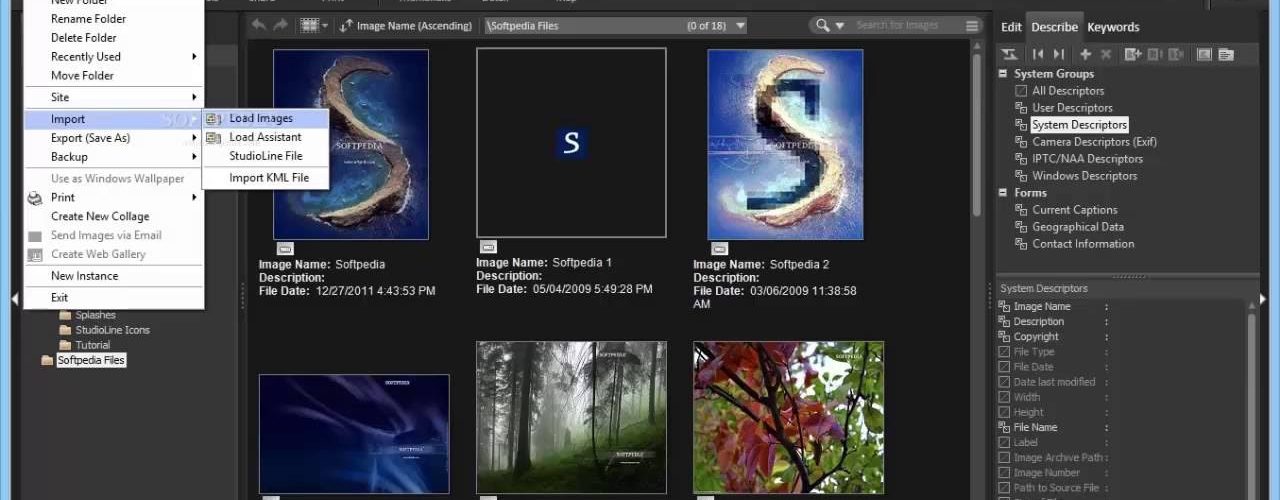Click the magnifier search icon

(823, 26)
